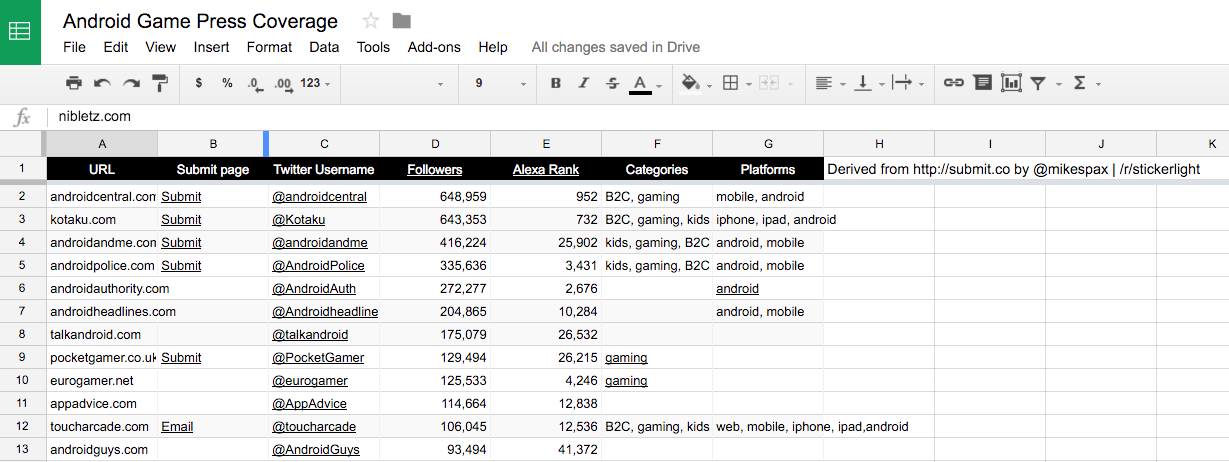Format selection as currency

(199, 83)
